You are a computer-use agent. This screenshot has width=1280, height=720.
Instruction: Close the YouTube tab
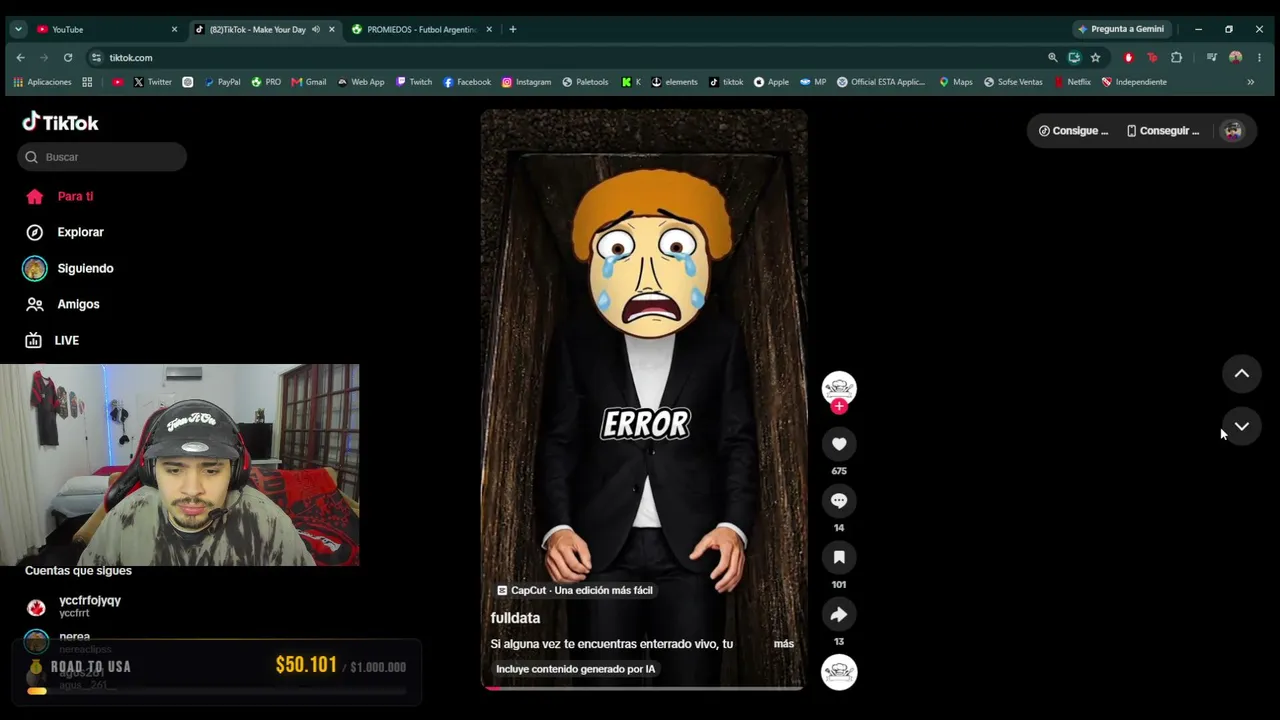[x=174, y=29]
